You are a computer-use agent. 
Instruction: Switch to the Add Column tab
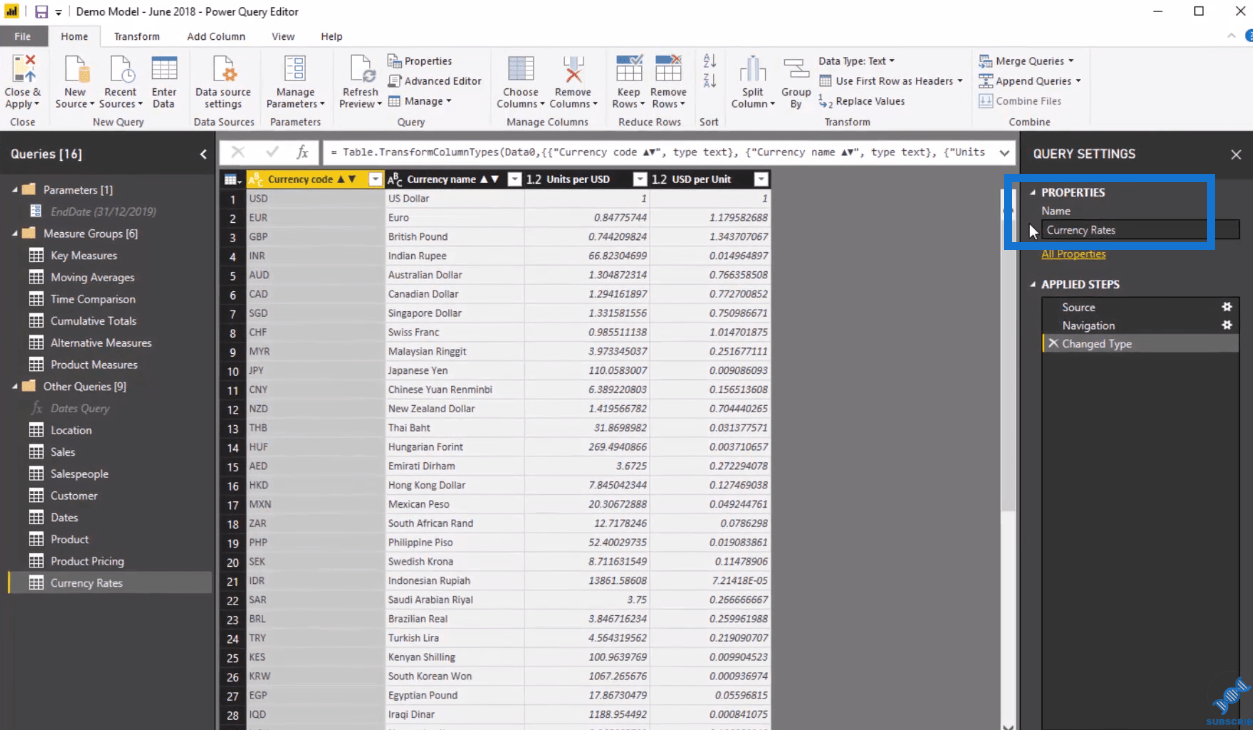coord(216,37)
